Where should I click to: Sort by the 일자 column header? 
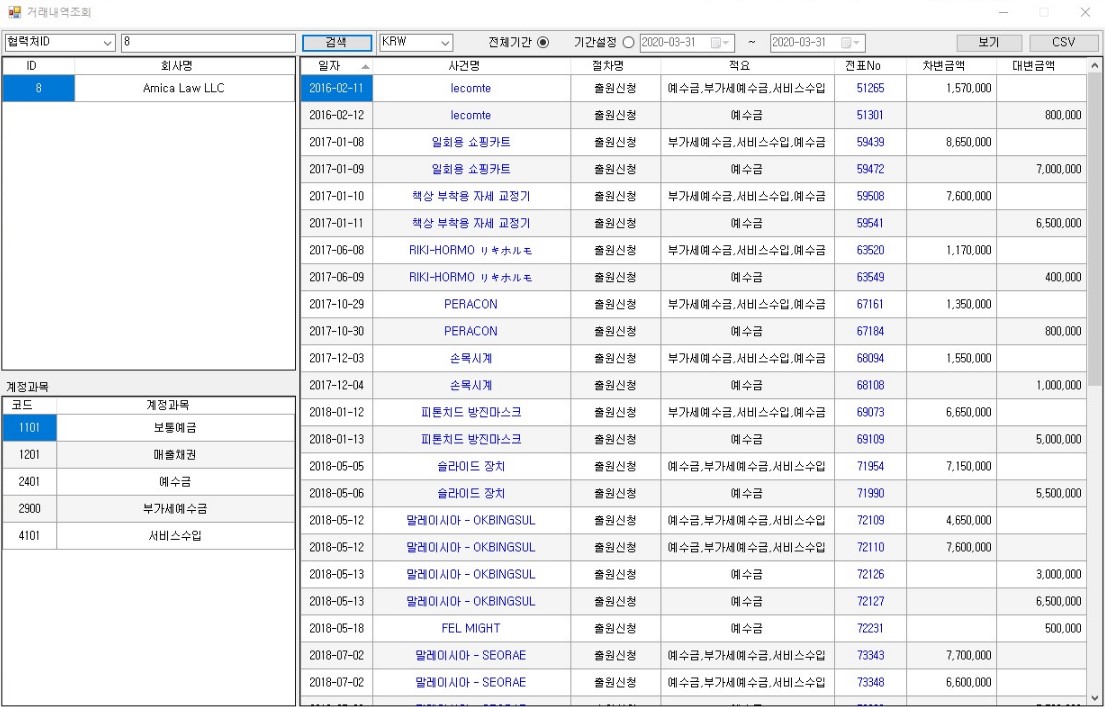point(337,66)
